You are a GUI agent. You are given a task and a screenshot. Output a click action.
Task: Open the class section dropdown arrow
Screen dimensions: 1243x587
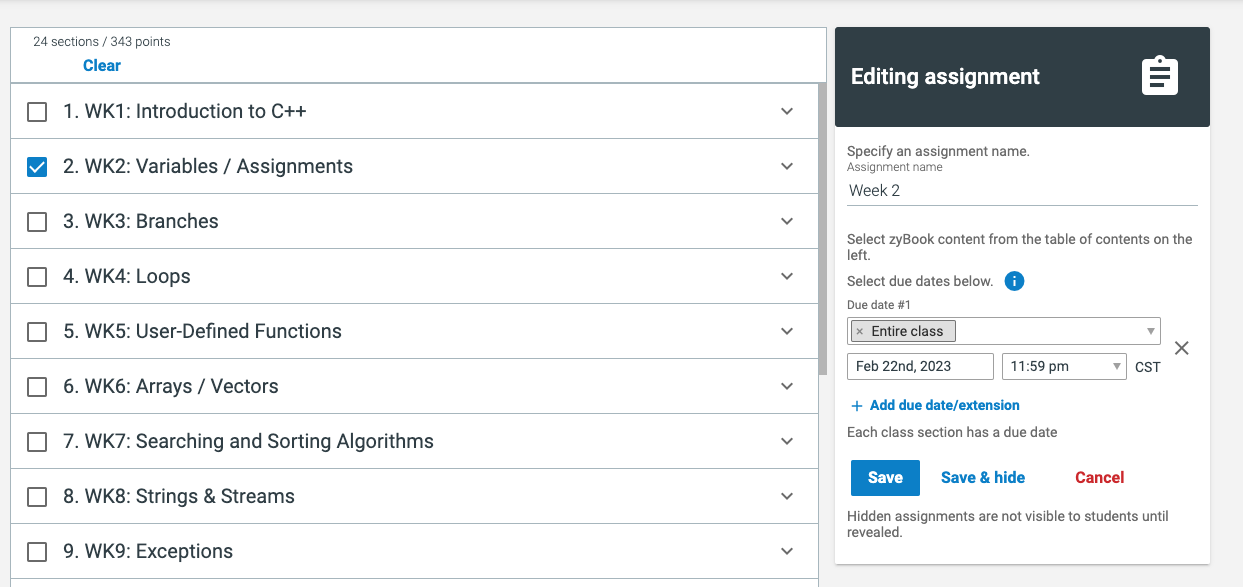[1150, 331]
